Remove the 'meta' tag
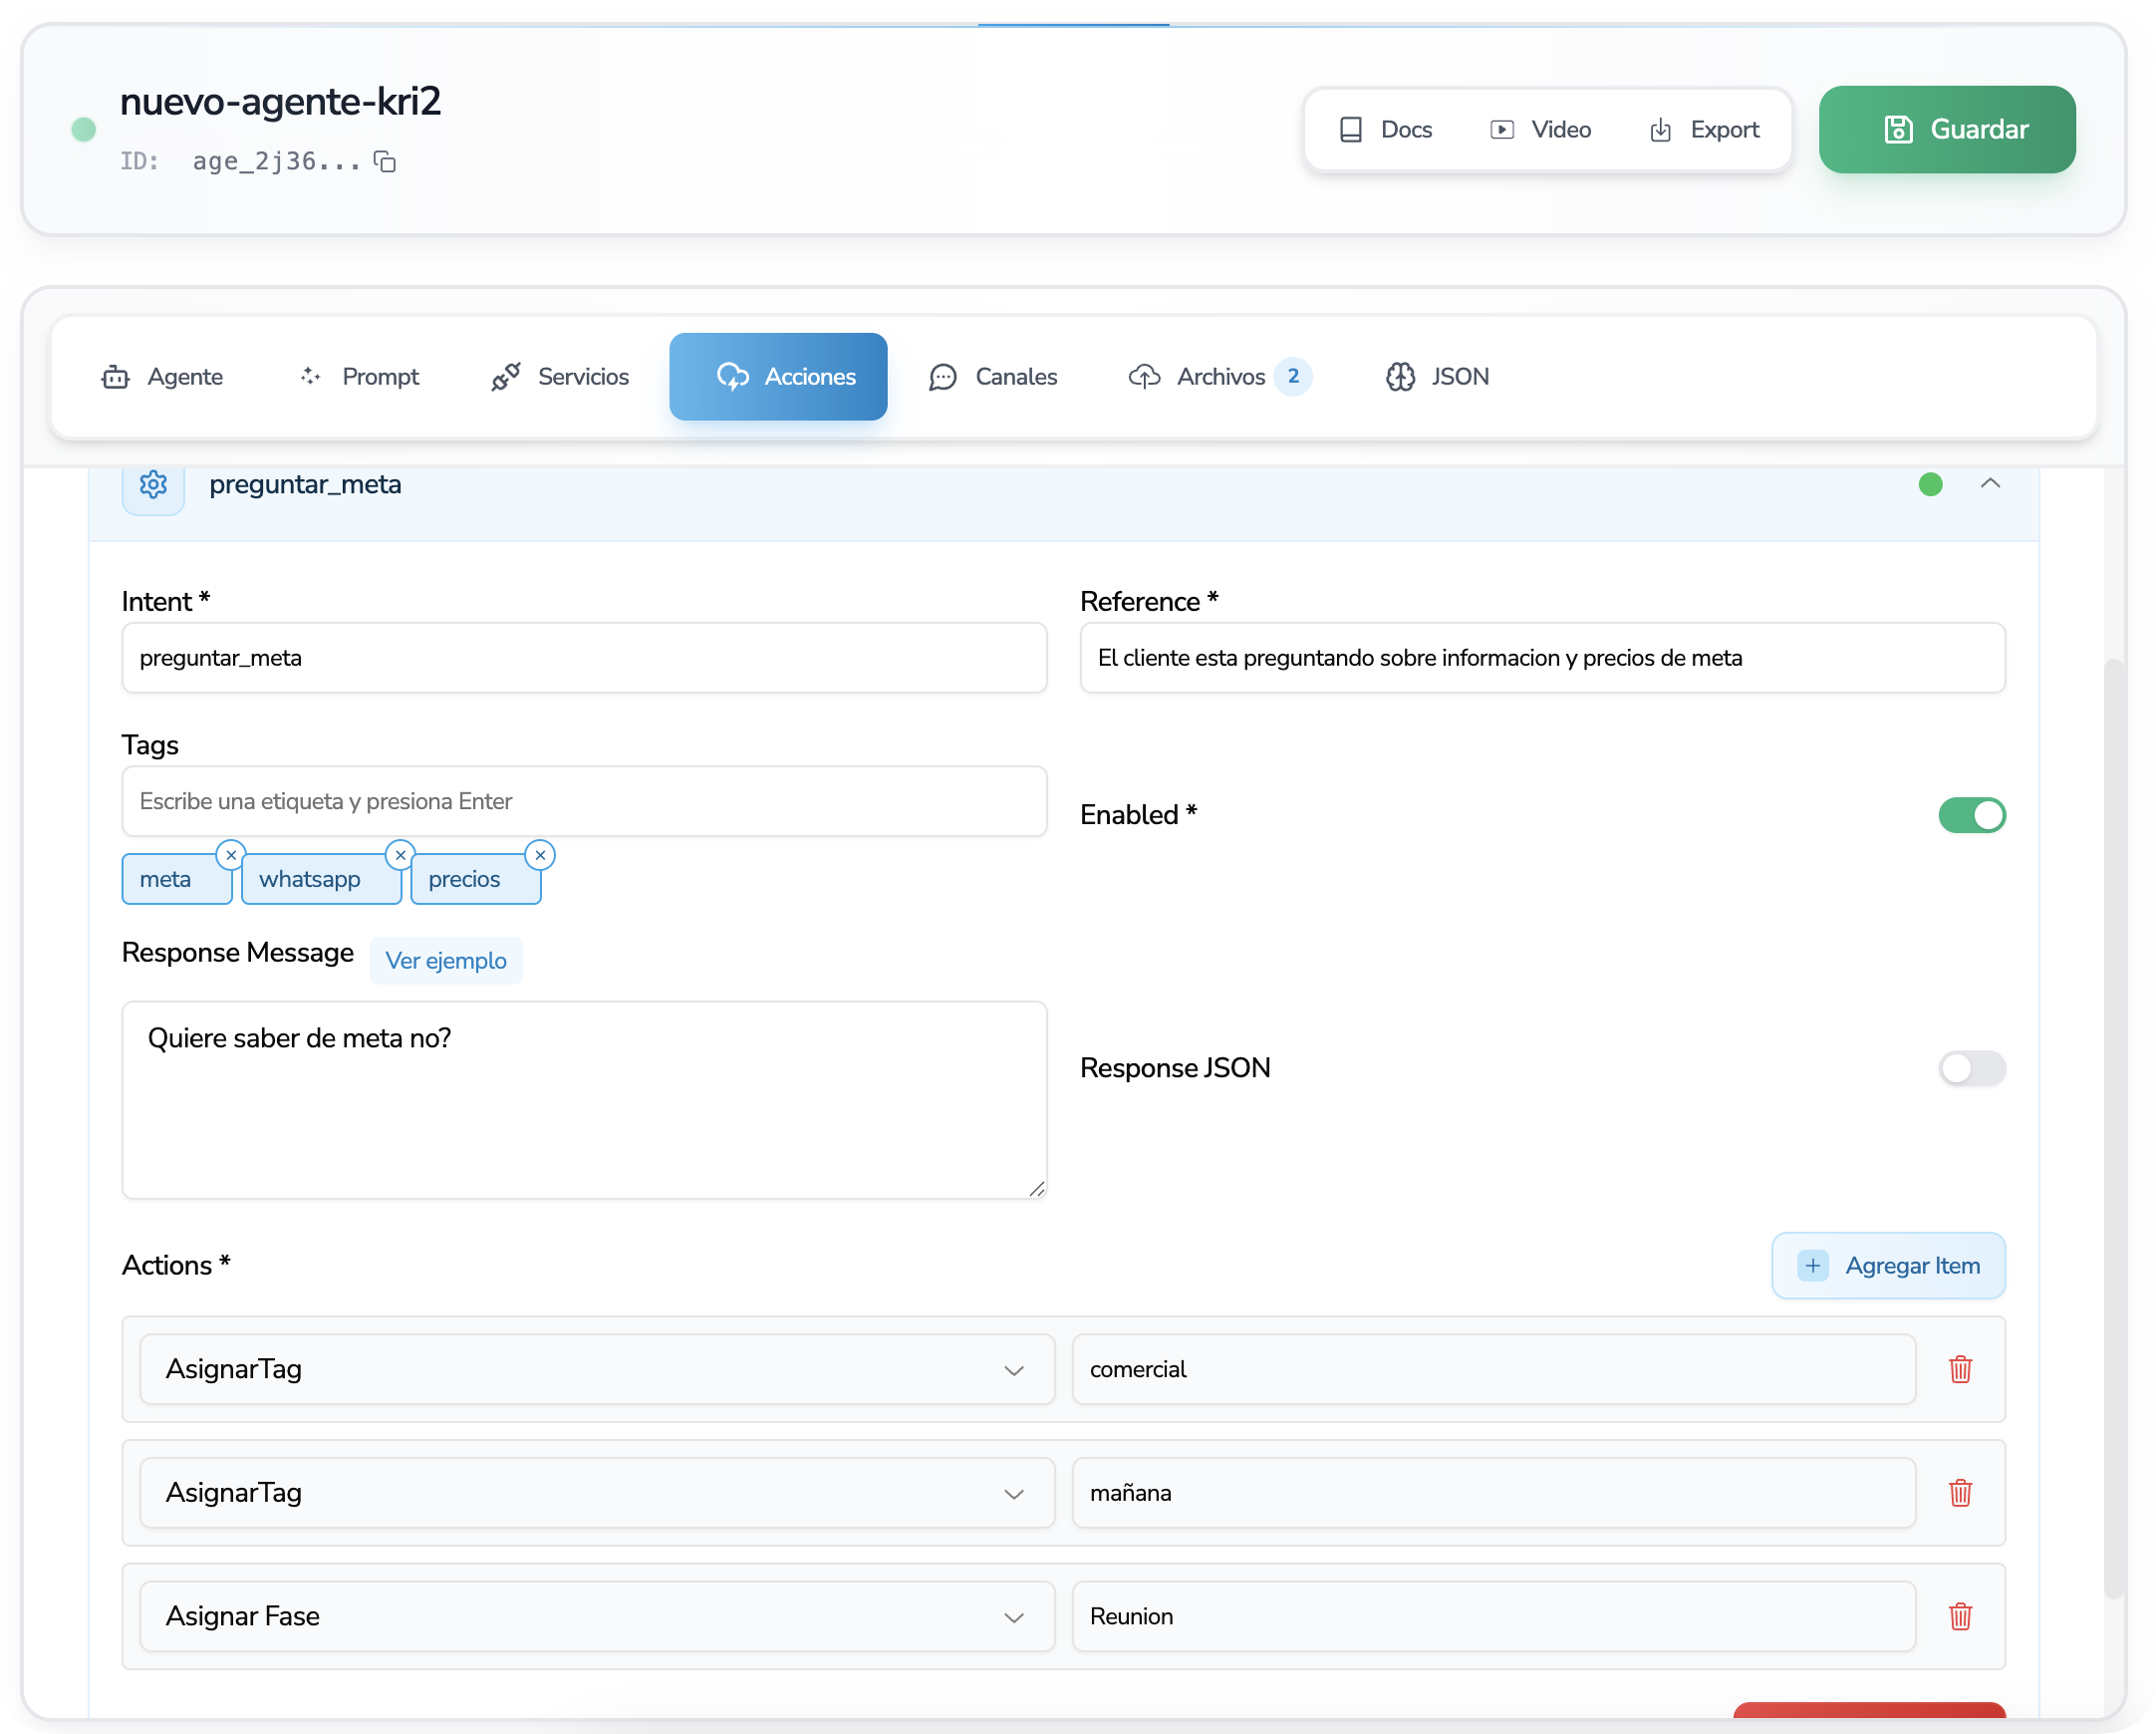Viewport: 2156px width, 1734px height. click(x=231, y=855)
